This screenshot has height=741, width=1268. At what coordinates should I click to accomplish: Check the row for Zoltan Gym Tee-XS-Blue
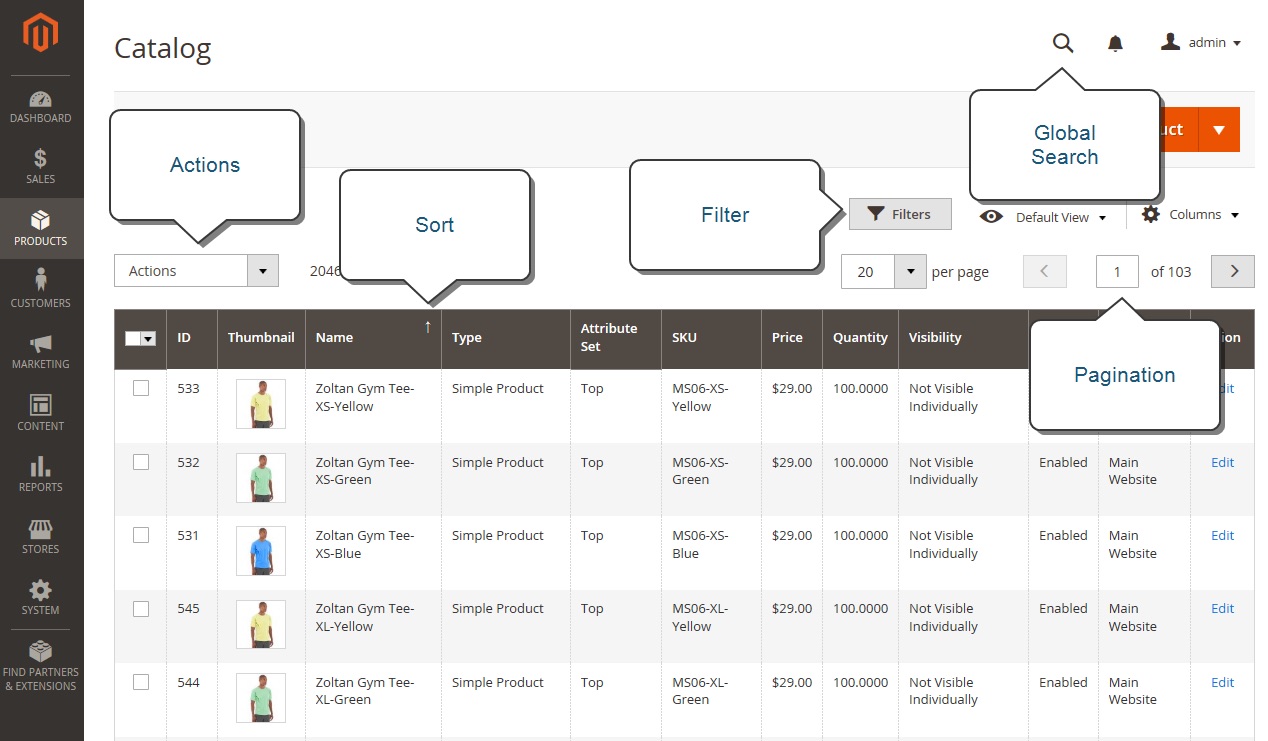coord(140,535)
